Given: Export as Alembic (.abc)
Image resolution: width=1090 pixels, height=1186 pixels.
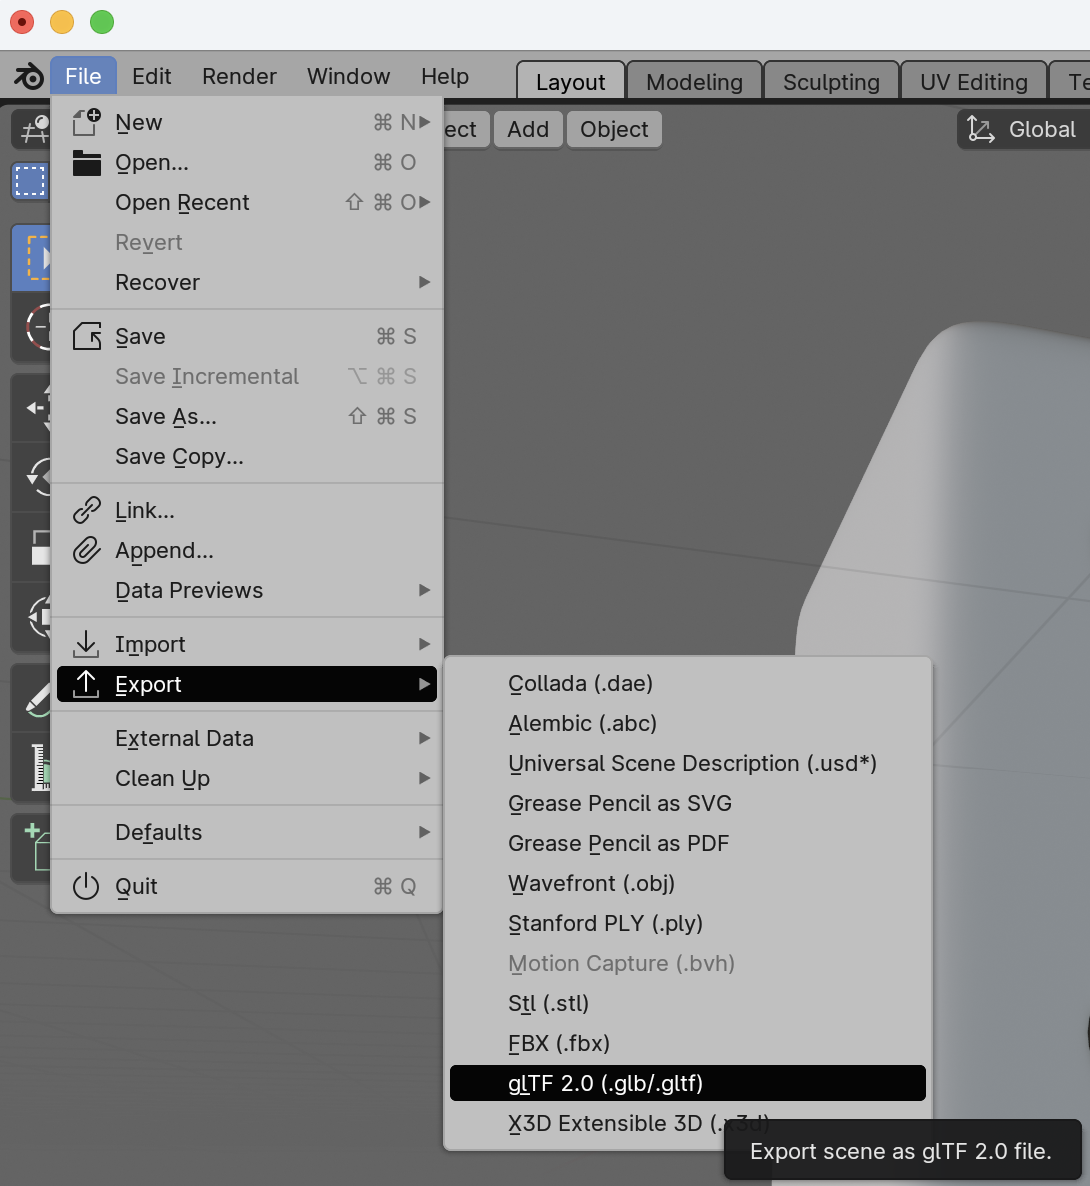Looking at the screenshot, I should [688, 723].
